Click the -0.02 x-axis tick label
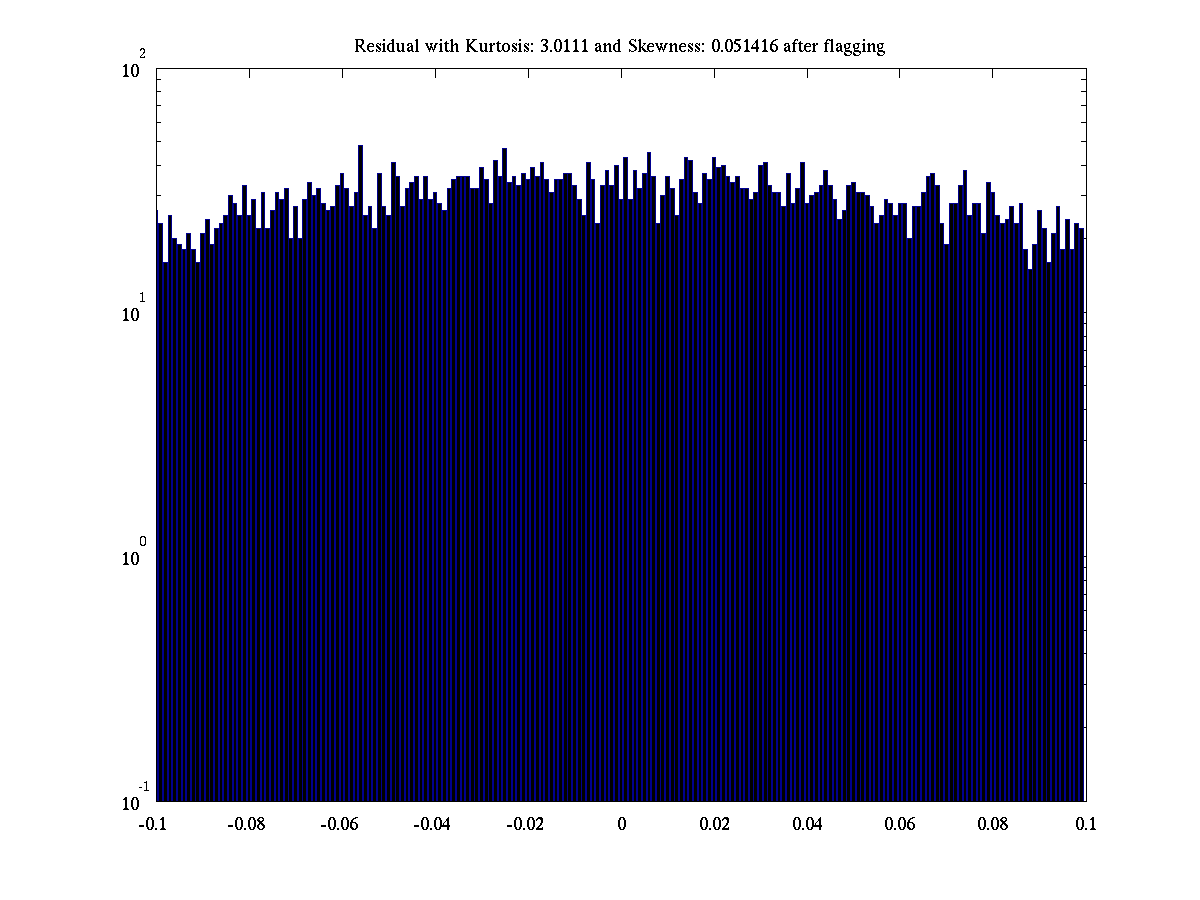 [528, 825]
